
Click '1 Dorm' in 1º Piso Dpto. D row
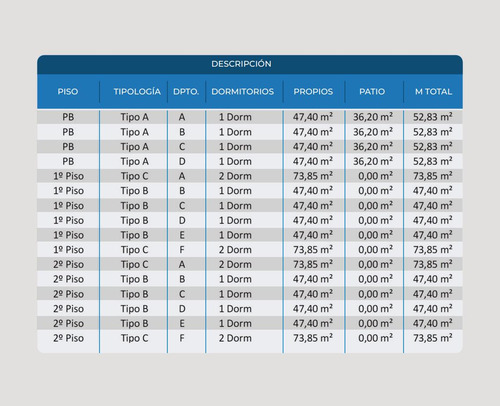click(x=235, y=220)
